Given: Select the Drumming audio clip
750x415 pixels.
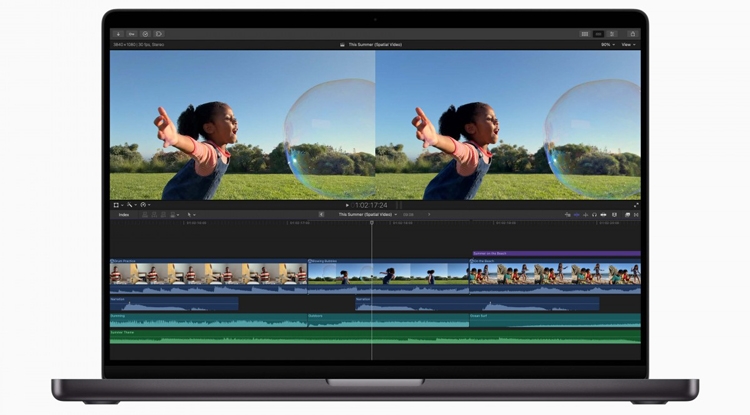Looking at the screenshot, I should [x=208, y=320].
